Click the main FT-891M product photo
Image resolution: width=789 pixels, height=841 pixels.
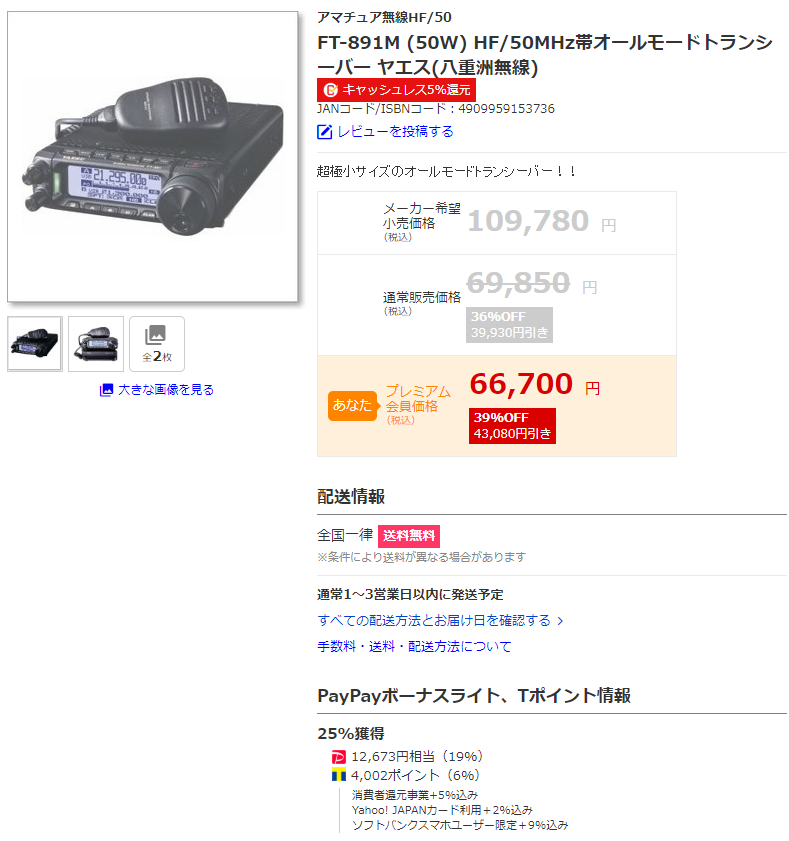click(x=153, y=157)
